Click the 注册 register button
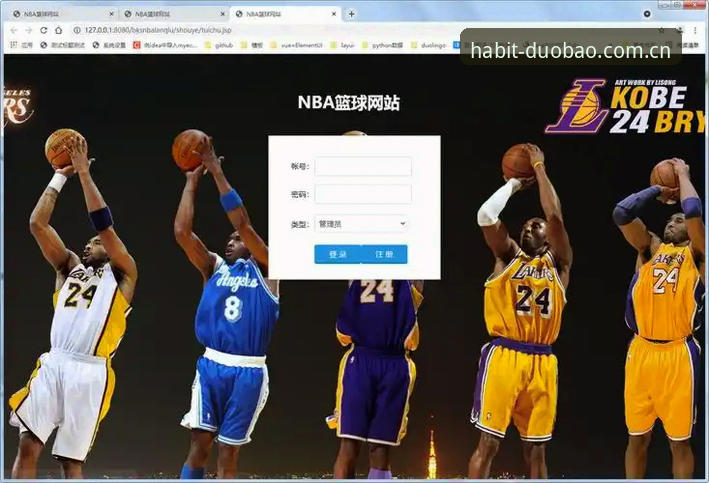The width and height of the screenshot is (709, 483). (x=384, y=254)
